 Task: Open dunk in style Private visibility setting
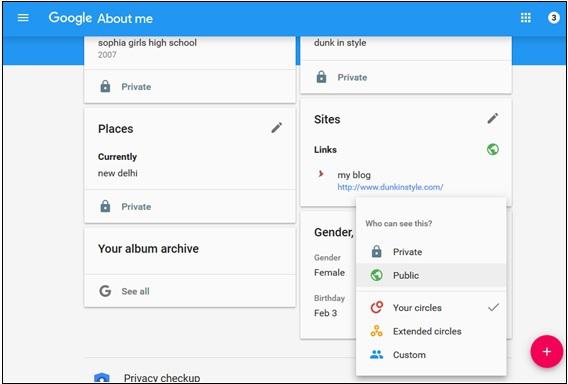click(342, 77)
